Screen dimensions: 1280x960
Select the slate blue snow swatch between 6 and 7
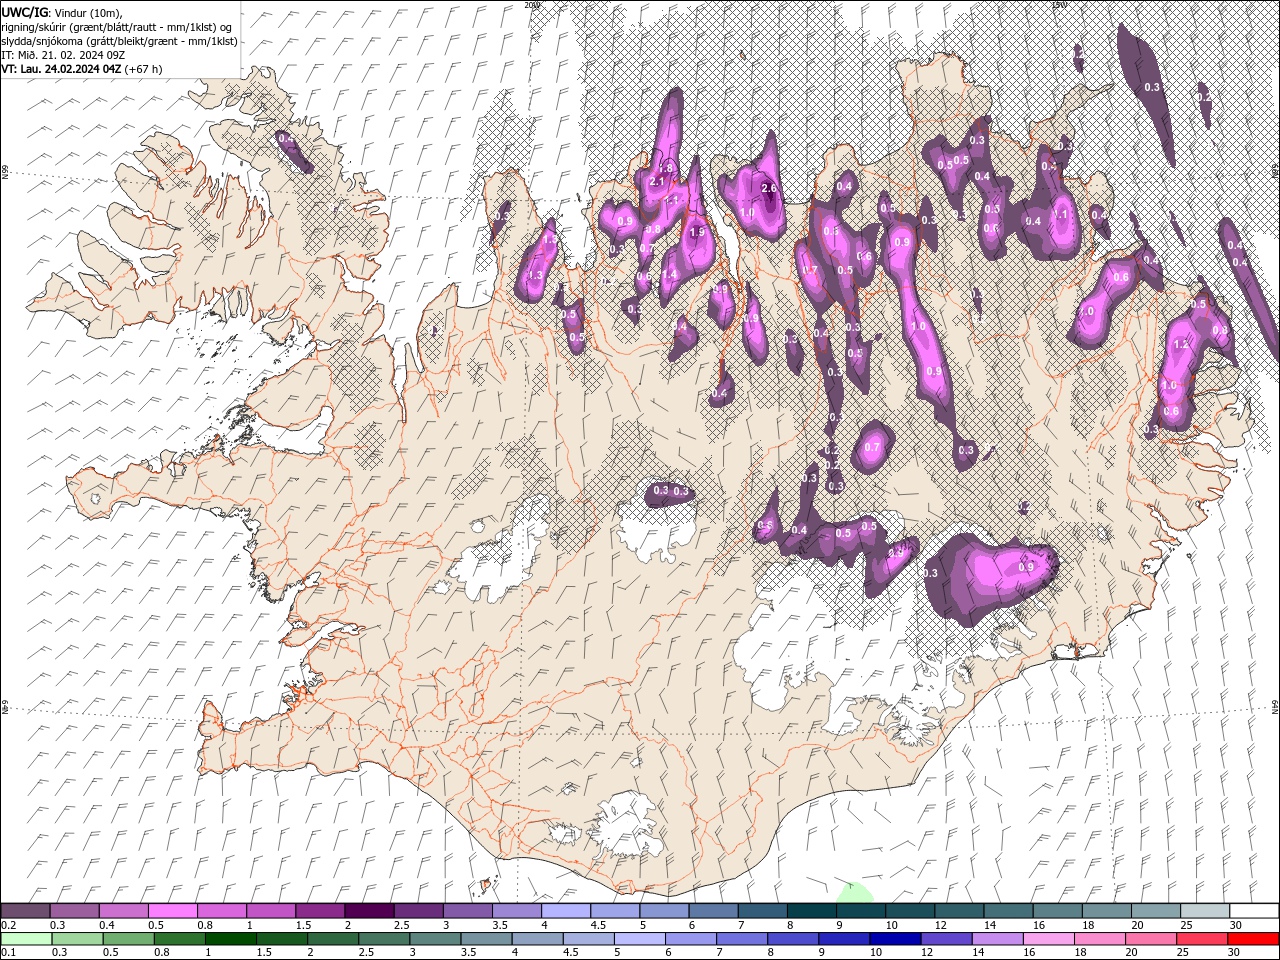click(714, 911)
